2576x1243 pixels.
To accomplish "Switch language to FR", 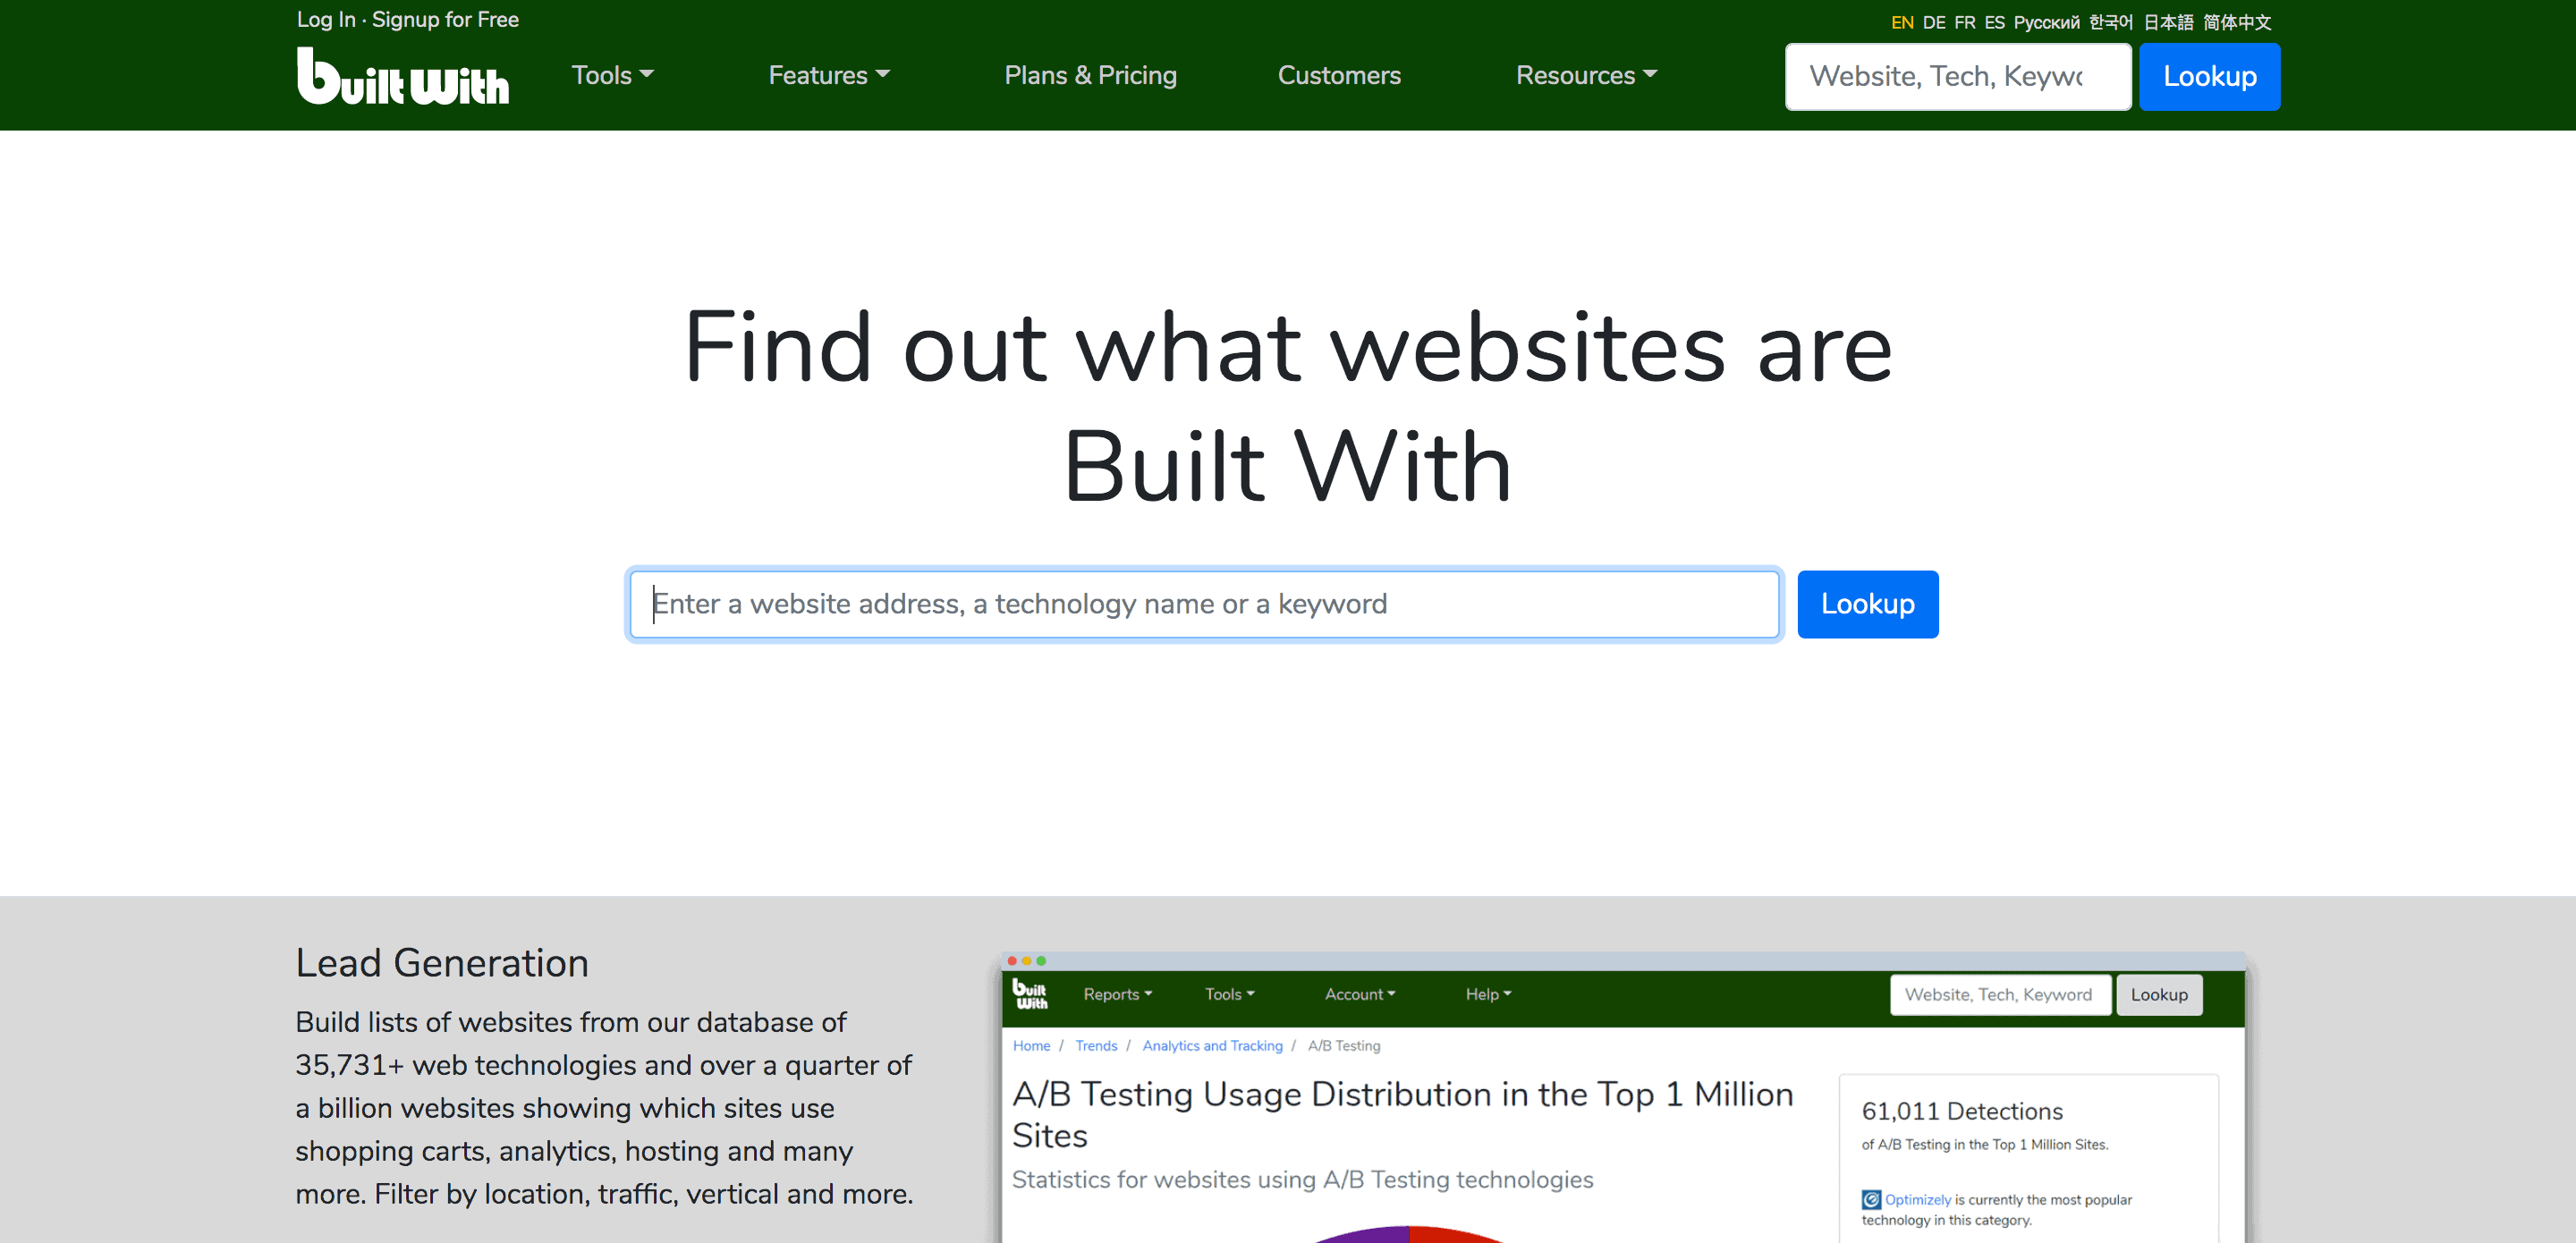I will (x=1964, y=22).
